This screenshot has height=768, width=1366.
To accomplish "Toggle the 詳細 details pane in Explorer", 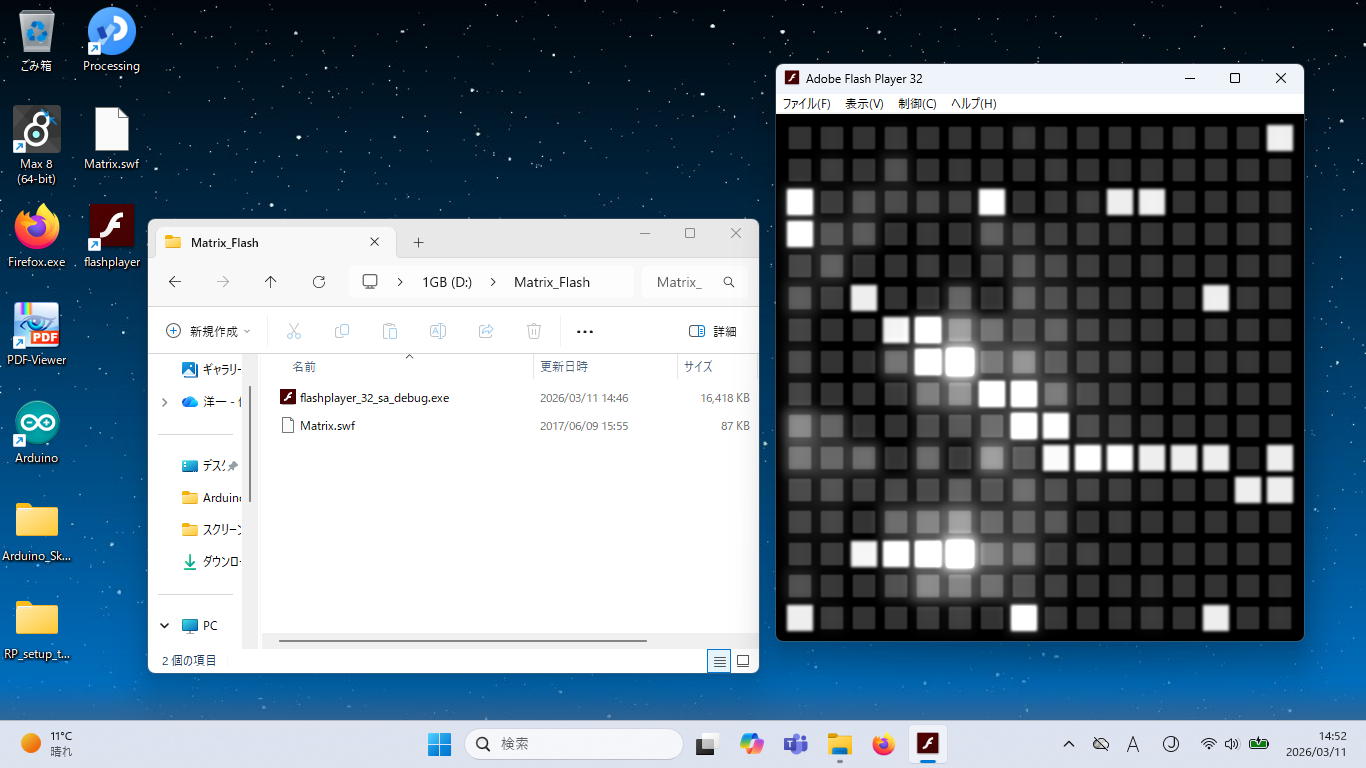I will click(x=713, y=331).
